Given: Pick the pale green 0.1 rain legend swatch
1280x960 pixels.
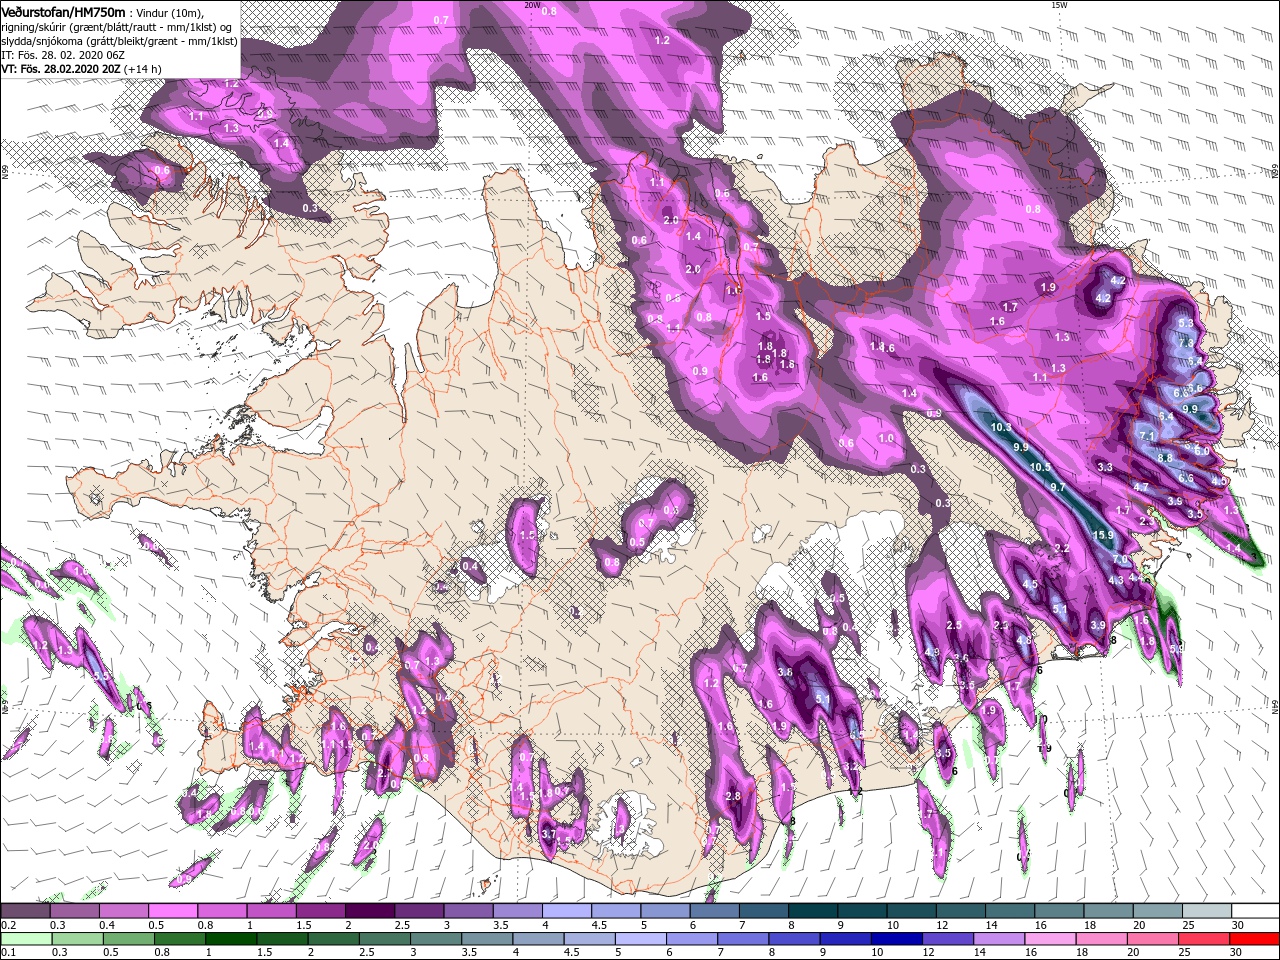Looking at the screenshot, I should pyautogui.click(x=26, y=939).
